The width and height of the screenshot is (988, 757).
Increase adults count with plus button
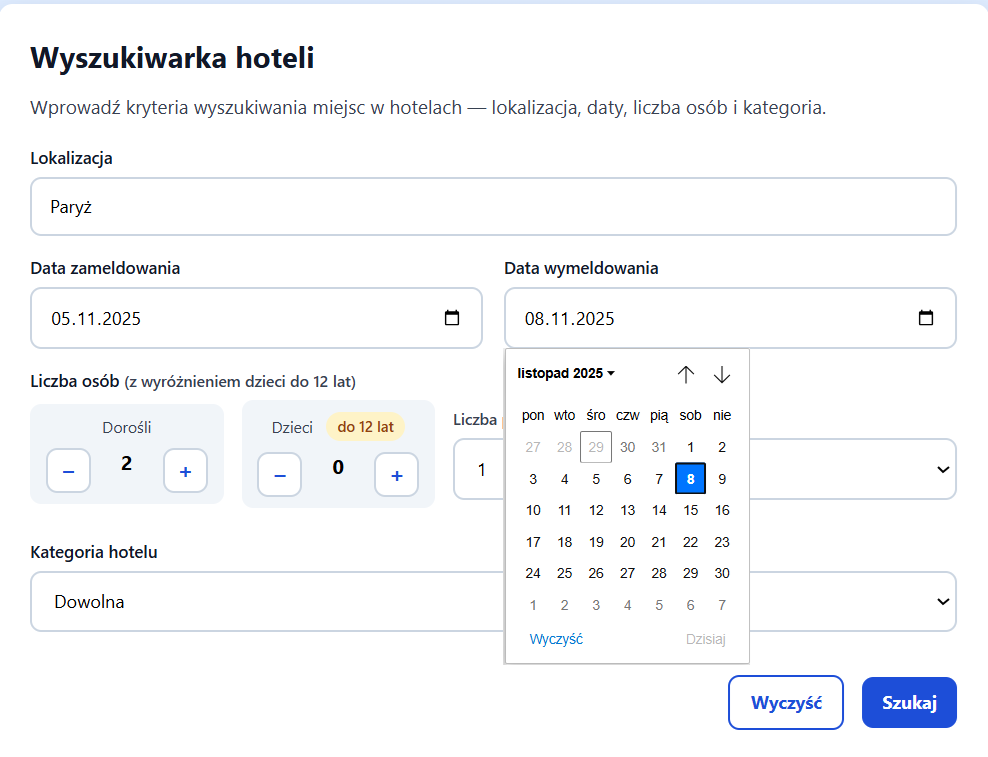click(x=185, y=471)
